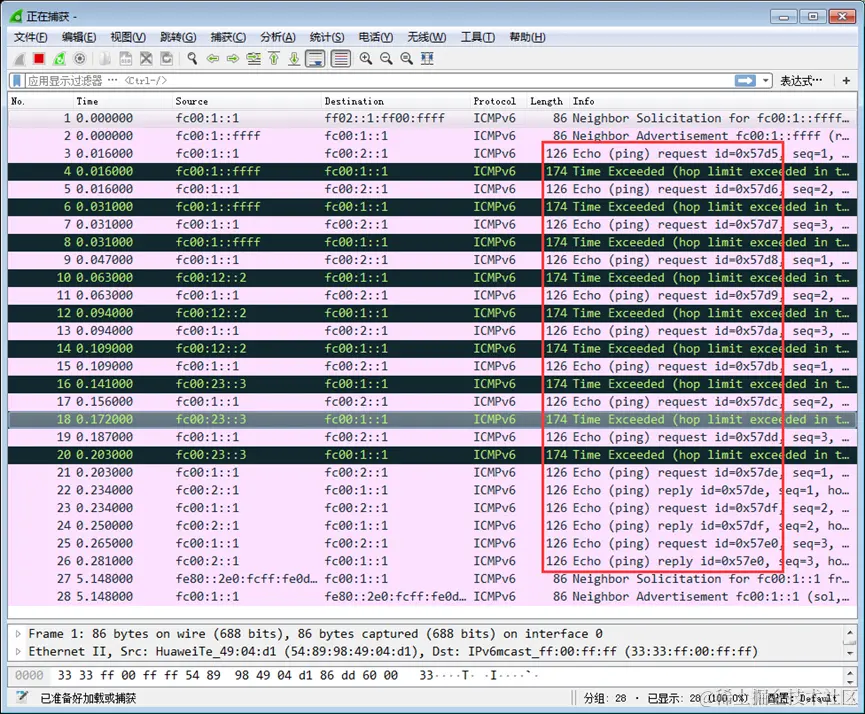Click the display filter input field

click(x=379, y=81)
